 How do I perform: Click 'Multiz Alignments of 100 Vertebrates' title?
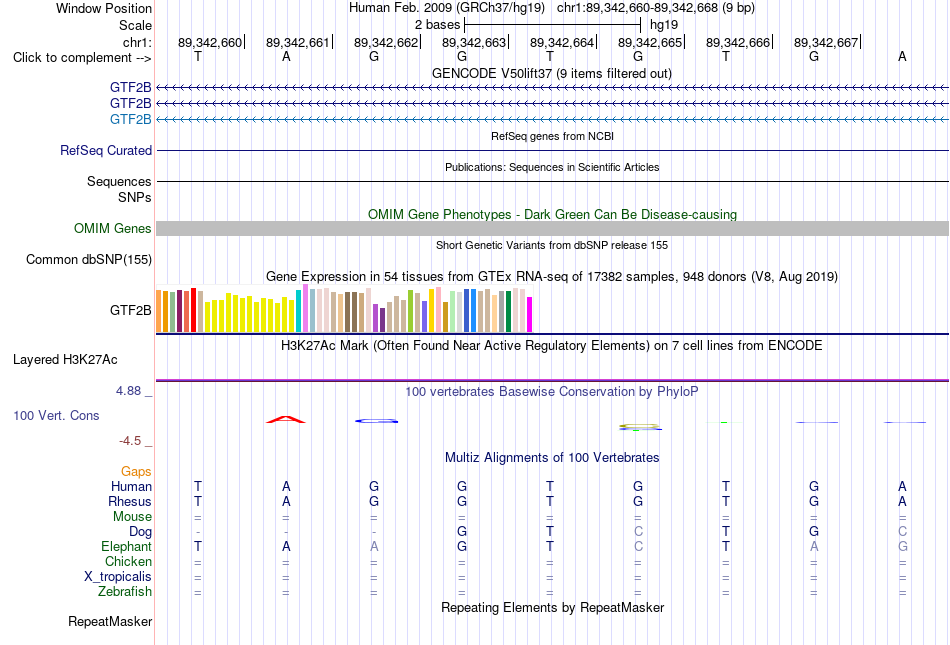tap(552, 457)
